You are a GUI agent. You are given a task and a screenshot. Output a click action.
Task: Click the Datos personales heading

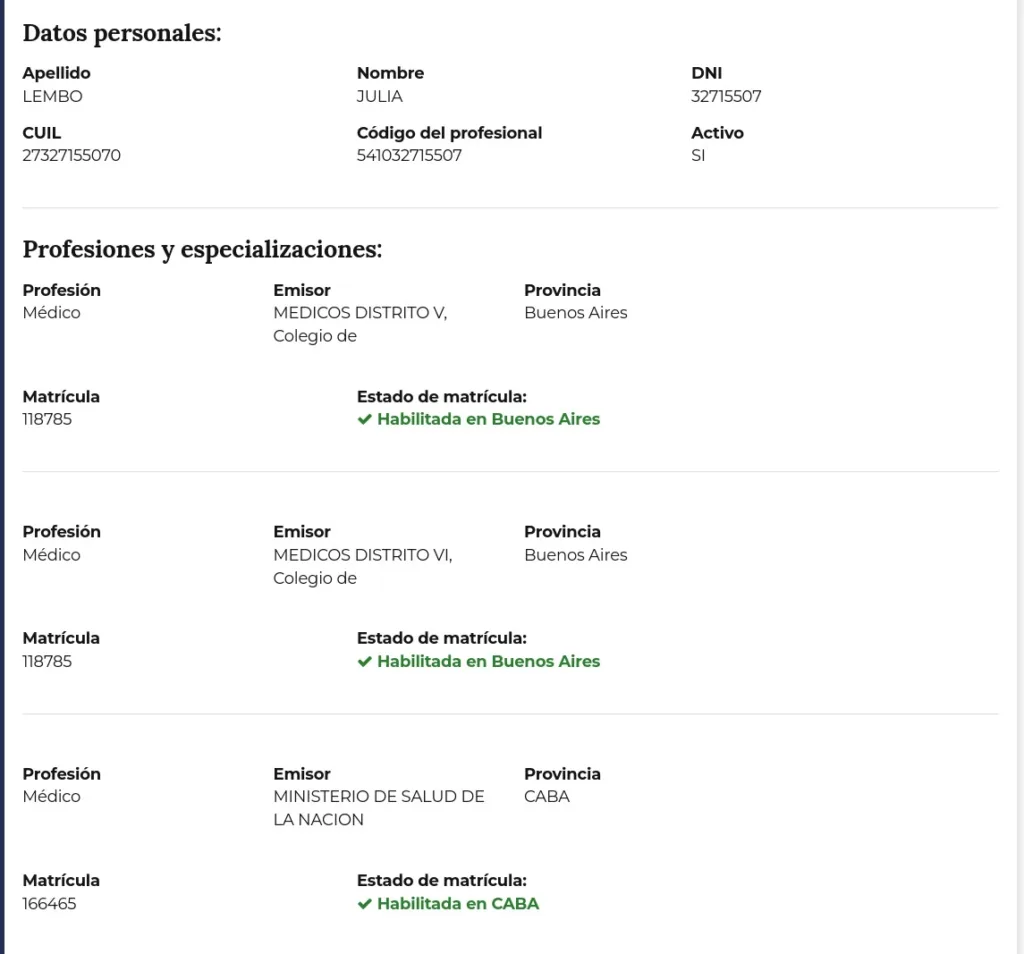(x=122, y=33)
